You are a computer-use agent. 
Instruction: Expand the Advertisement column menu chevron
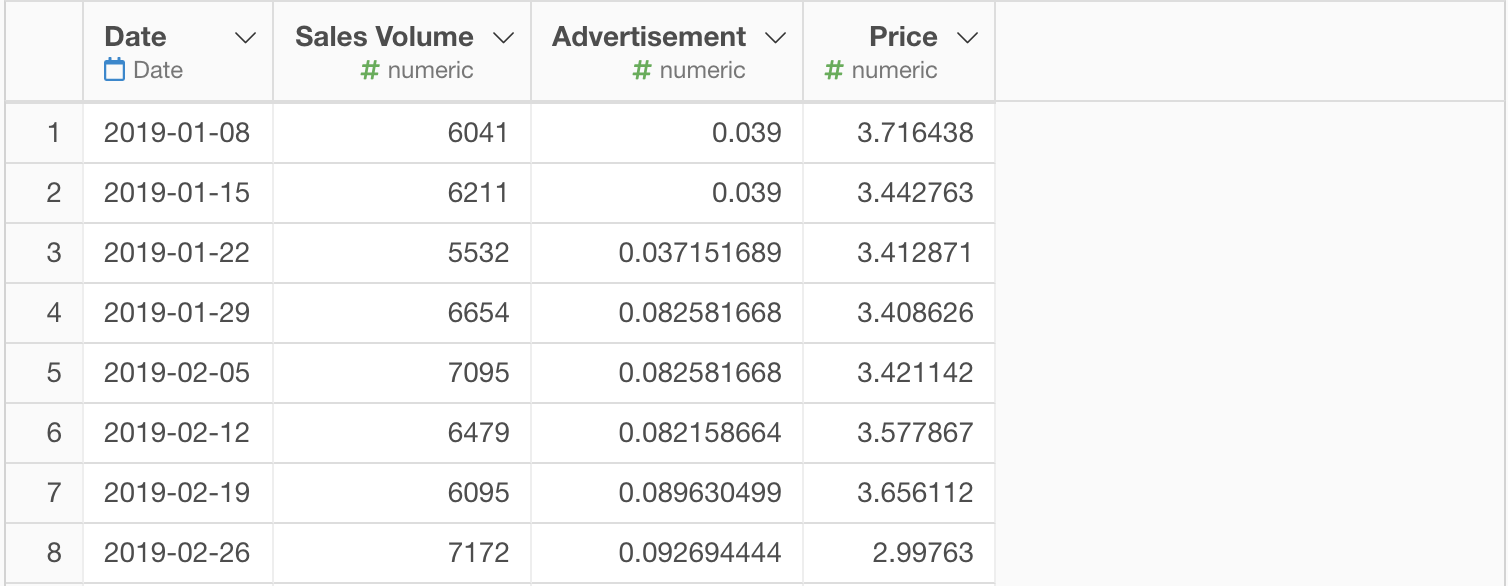click(775, 38)
